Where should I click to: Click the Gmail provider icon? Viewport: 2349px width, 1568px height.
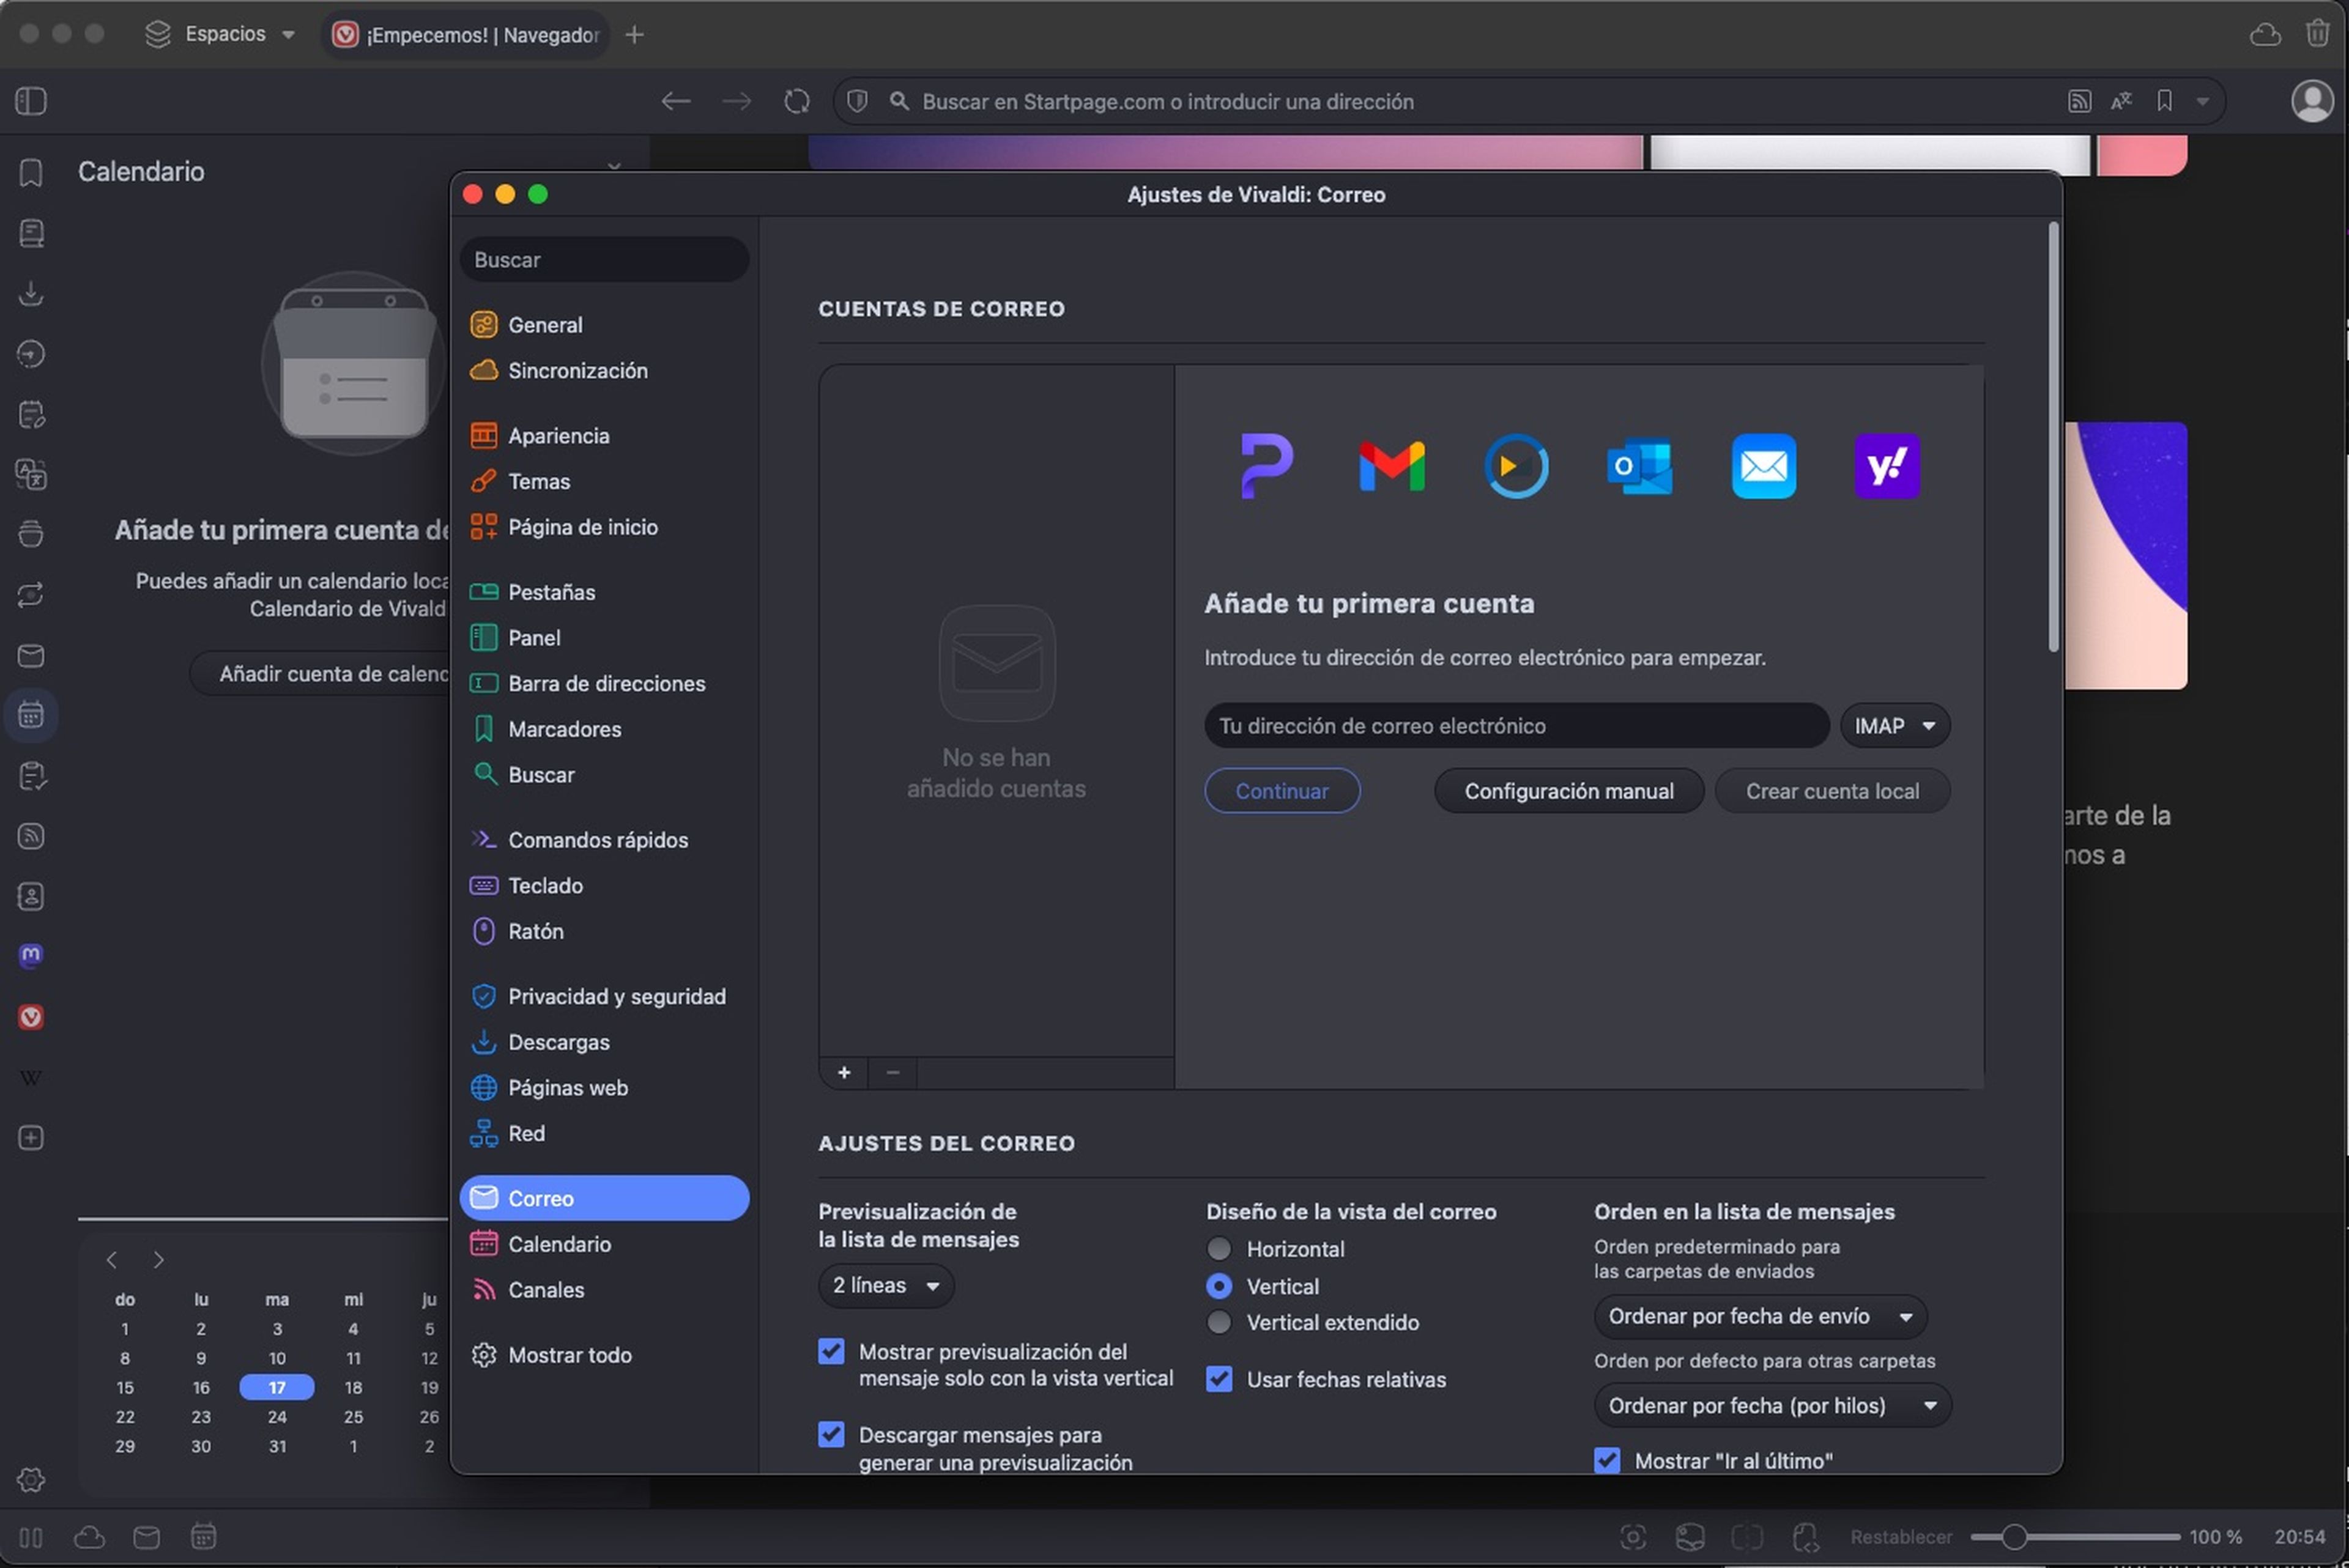point(1391,466)
